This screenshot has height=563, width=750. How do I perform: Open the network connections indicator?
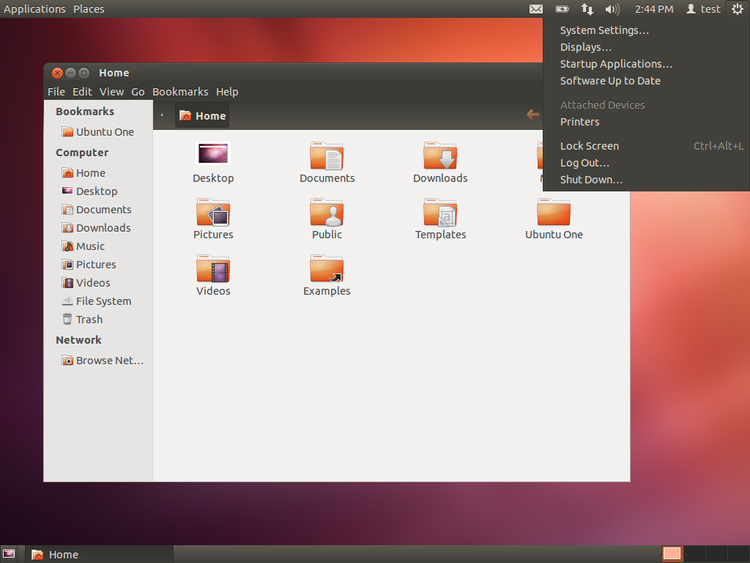pyautogui.click(x=587, y=9)
